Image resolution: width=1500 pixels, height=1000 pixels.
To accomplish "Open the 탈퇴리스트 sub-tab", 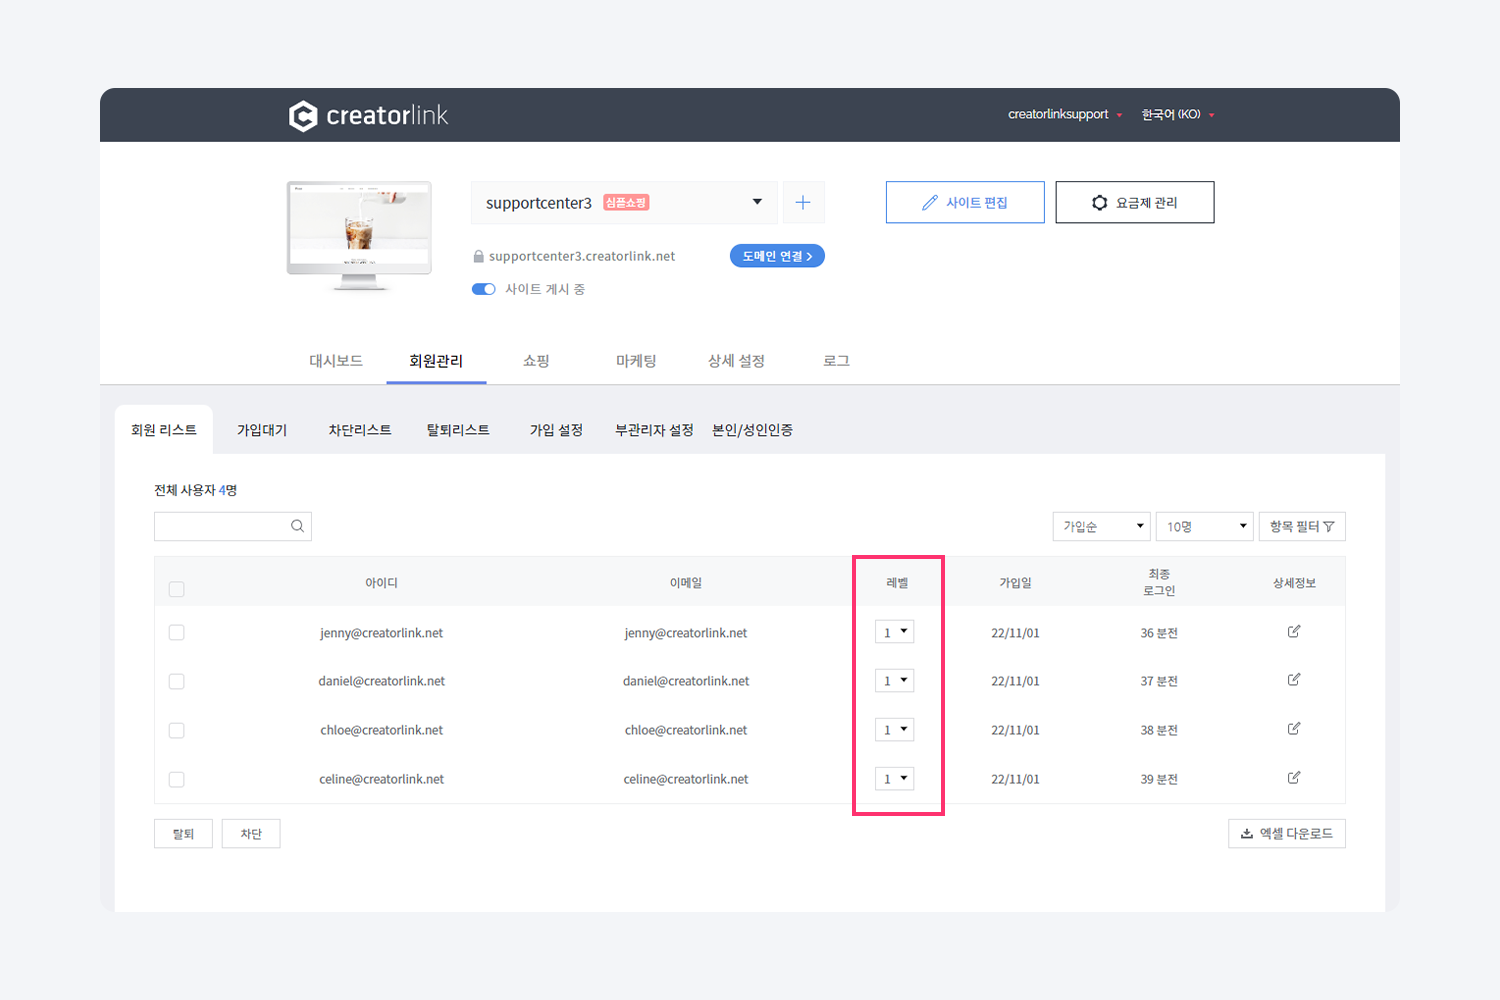I will [458, 430].
